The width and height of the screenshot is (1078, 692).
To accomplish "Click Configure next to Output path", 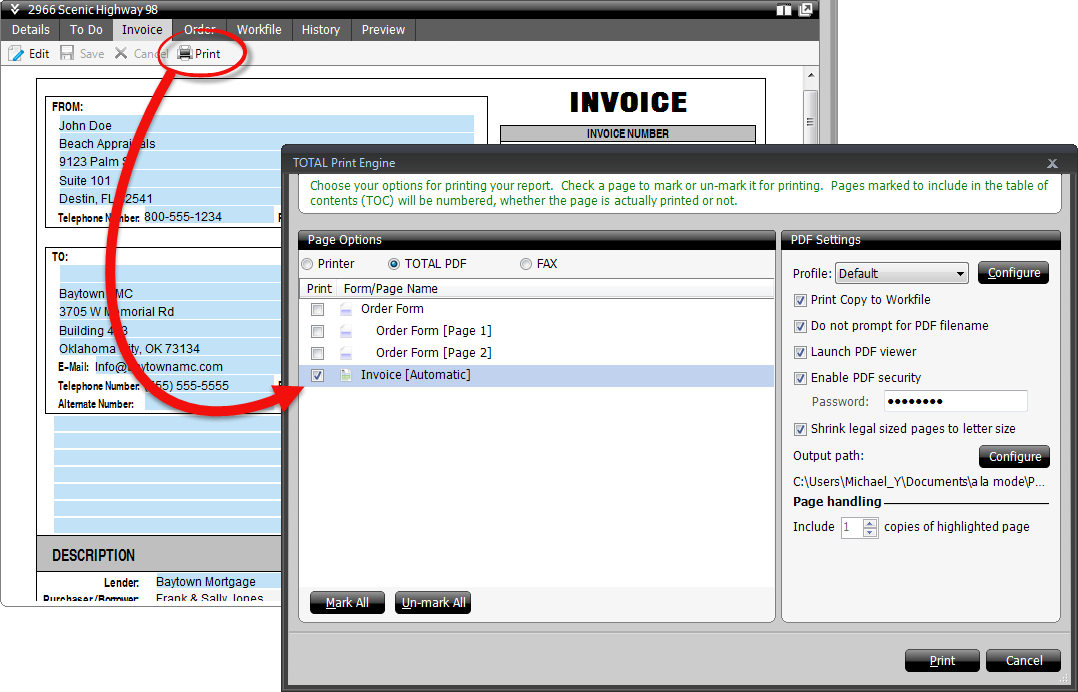I will click(1014, 457).
